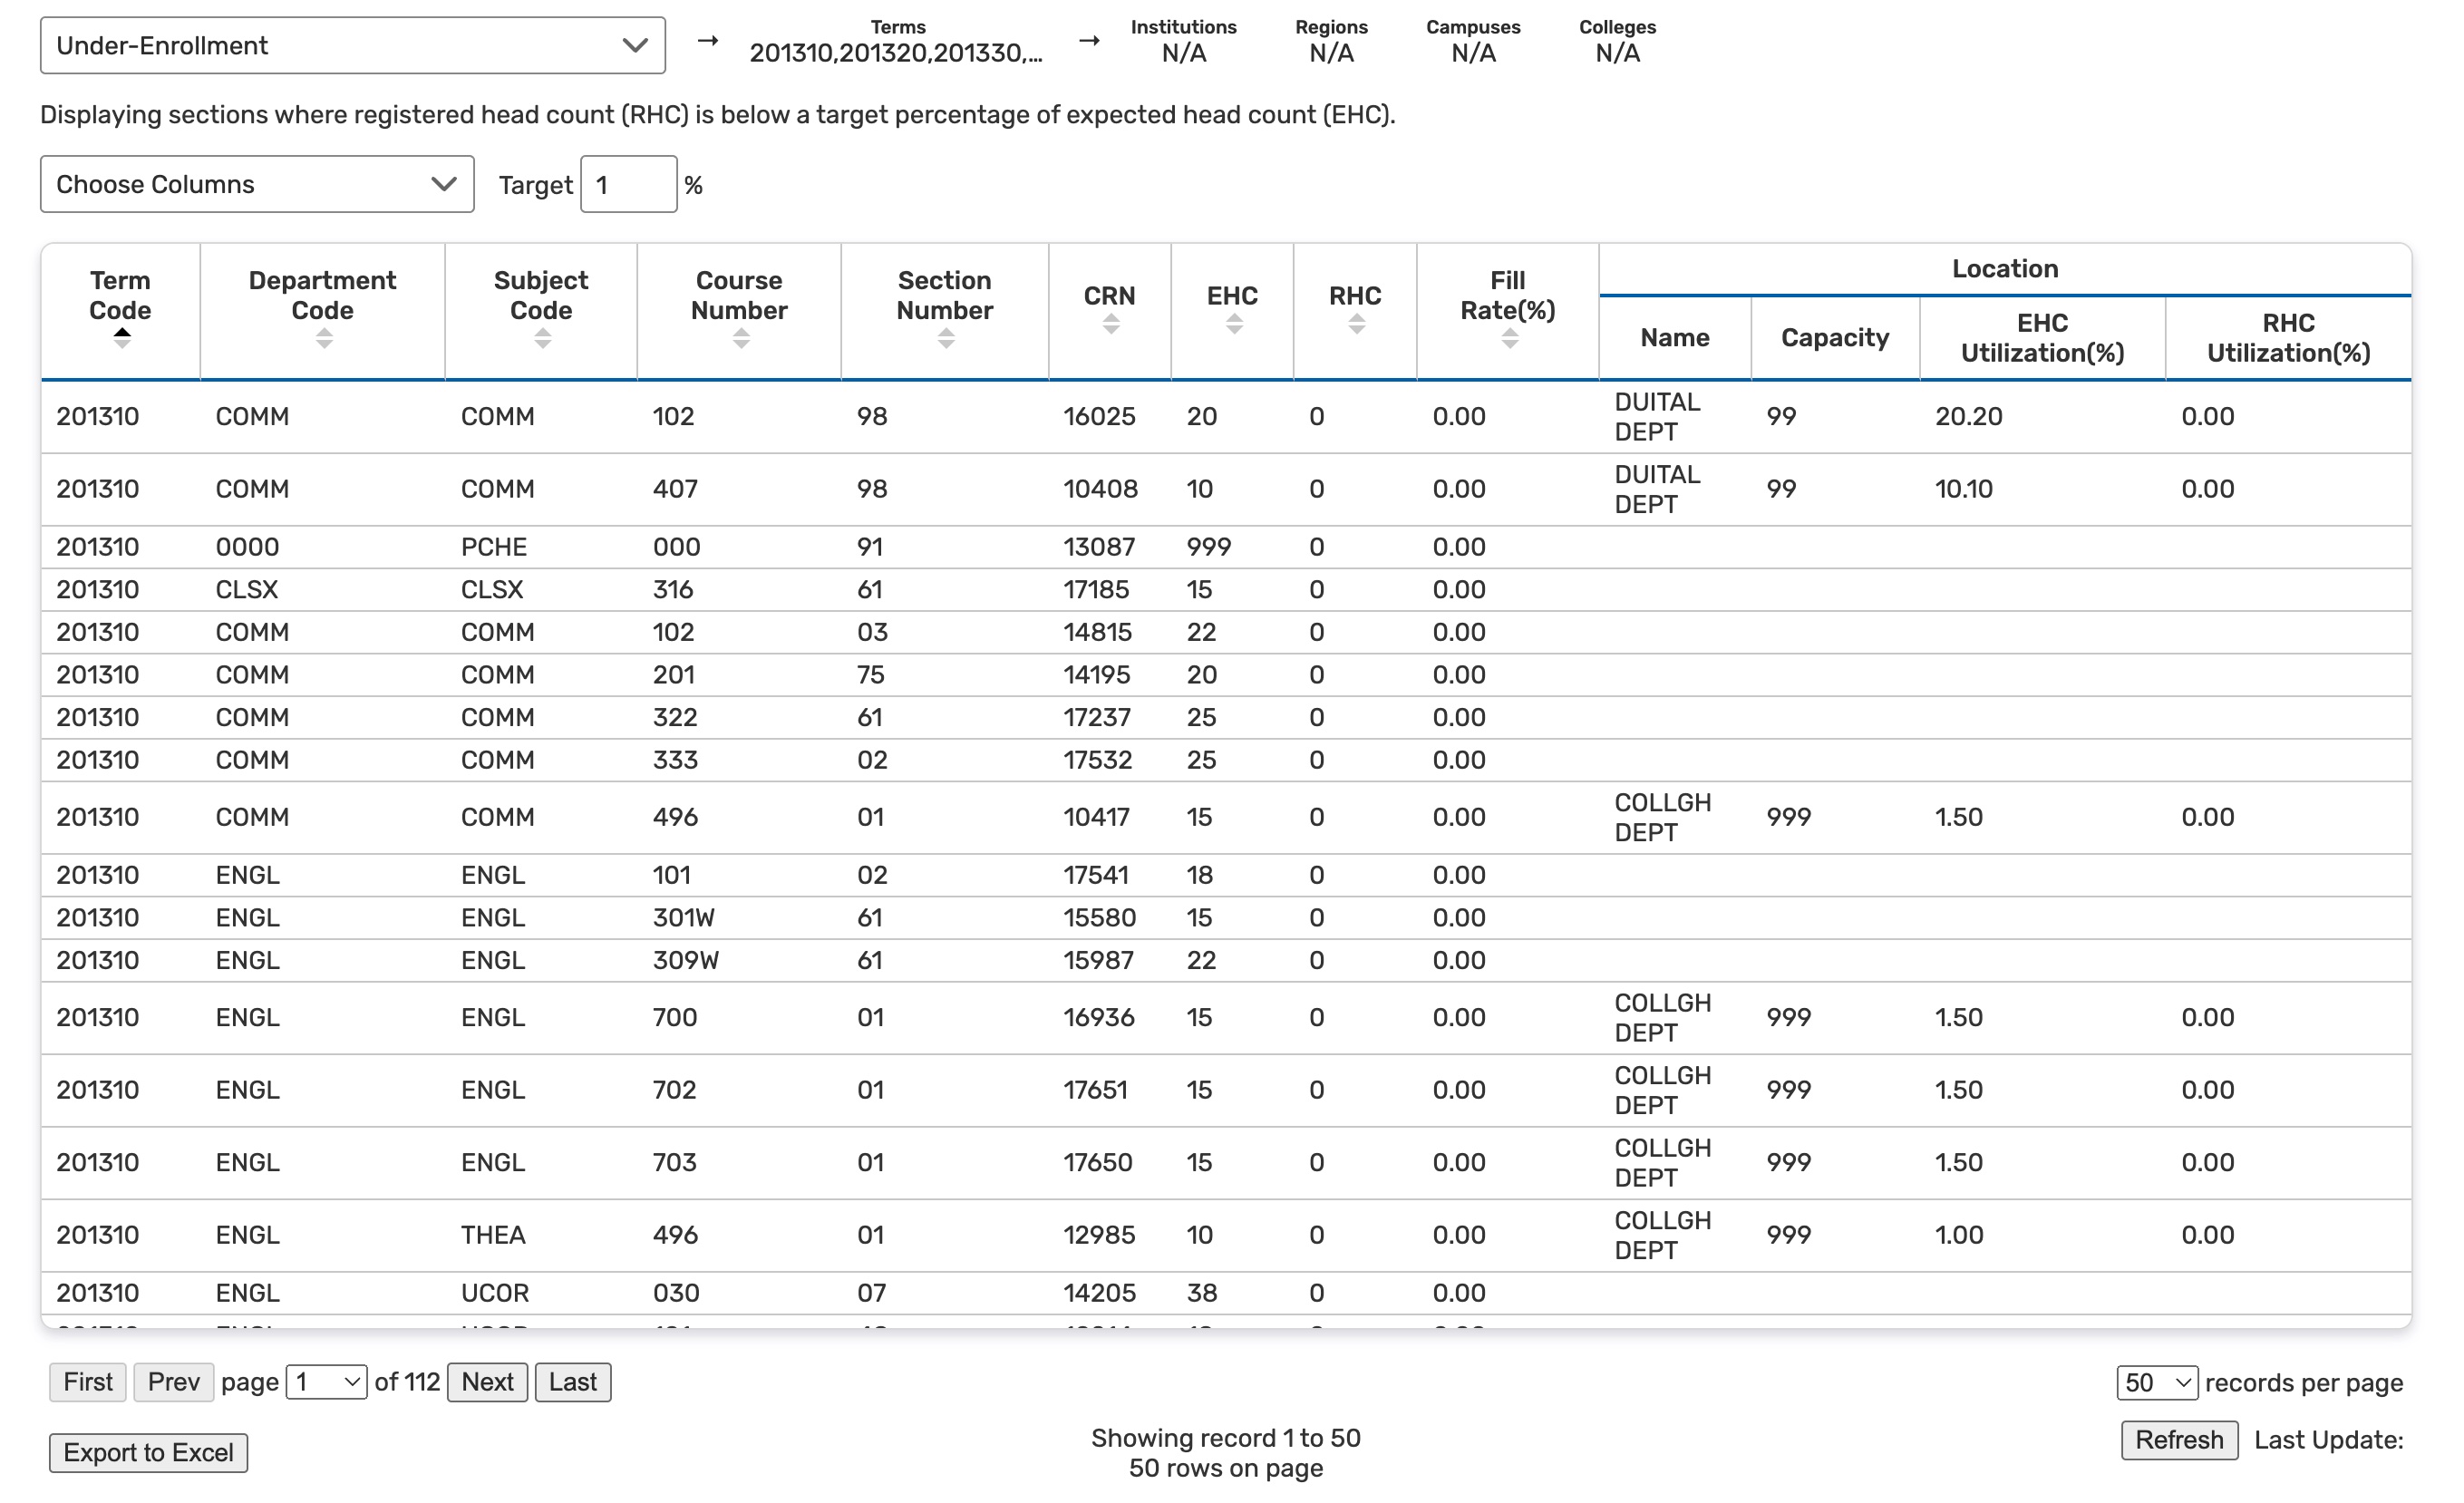
Task: Sort by Term Code column arrows
Action: [x=121, y=339]
